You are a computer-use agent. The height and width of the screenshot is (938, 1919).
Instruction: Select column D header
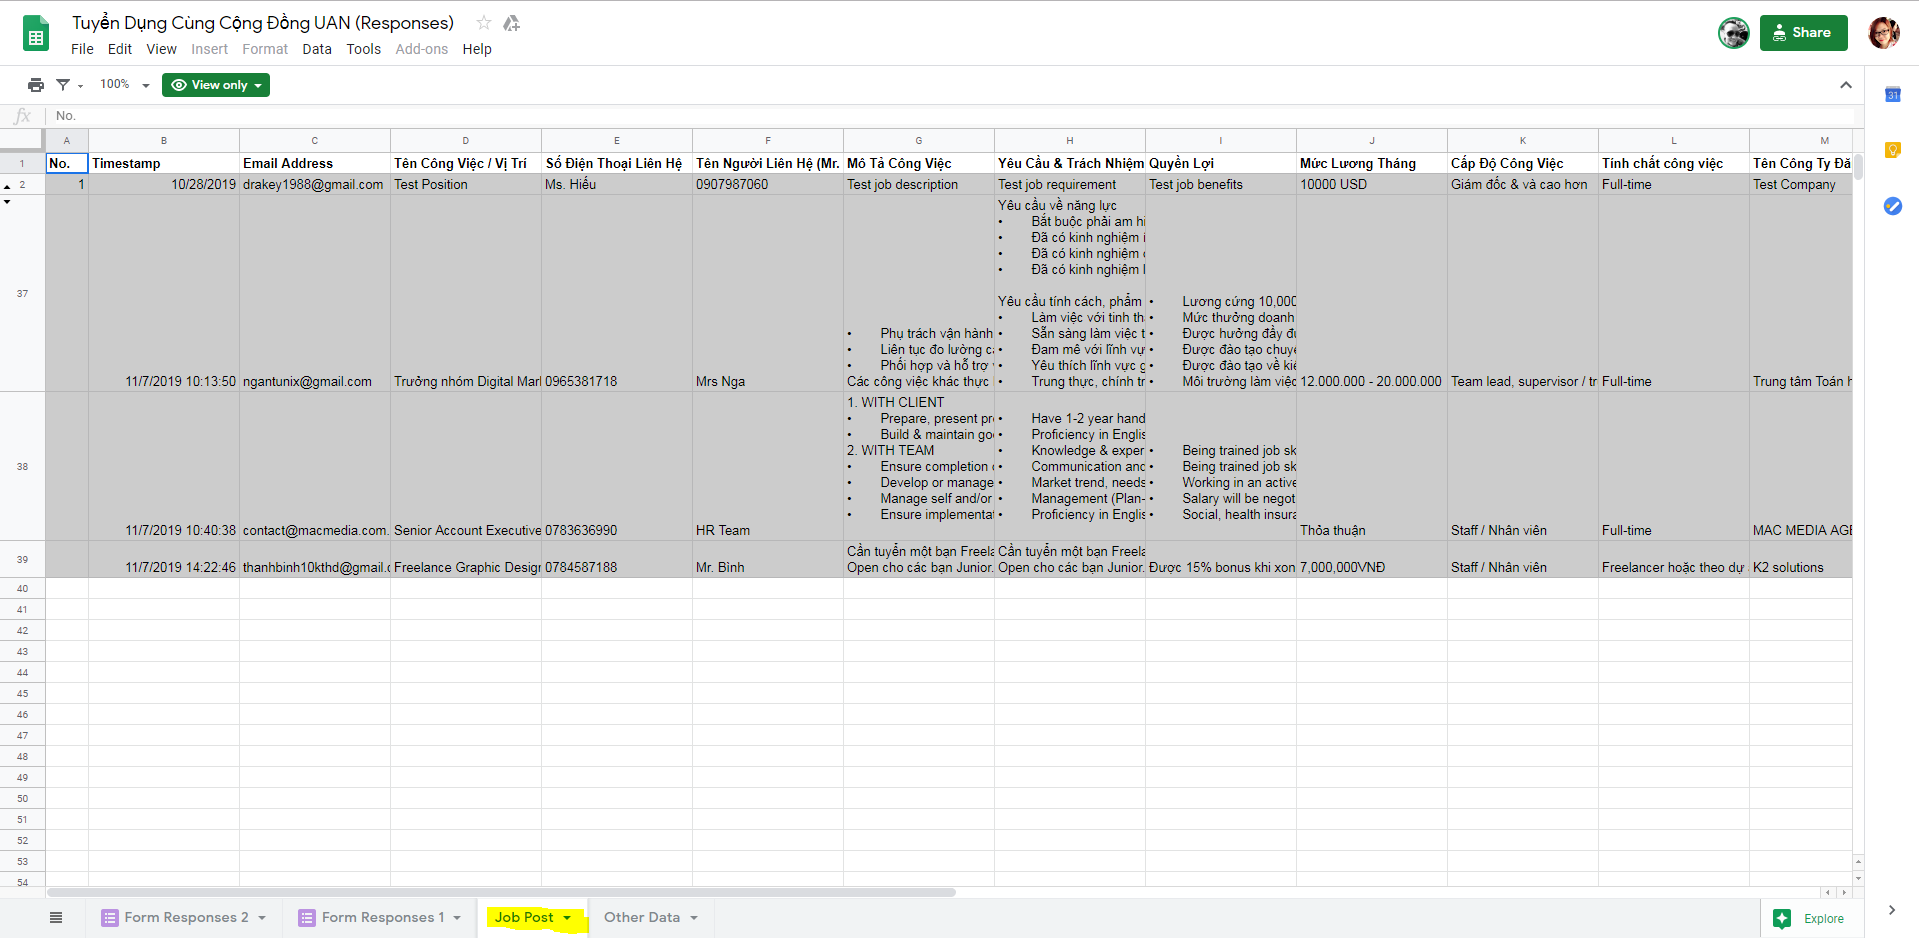pos(466,140)
